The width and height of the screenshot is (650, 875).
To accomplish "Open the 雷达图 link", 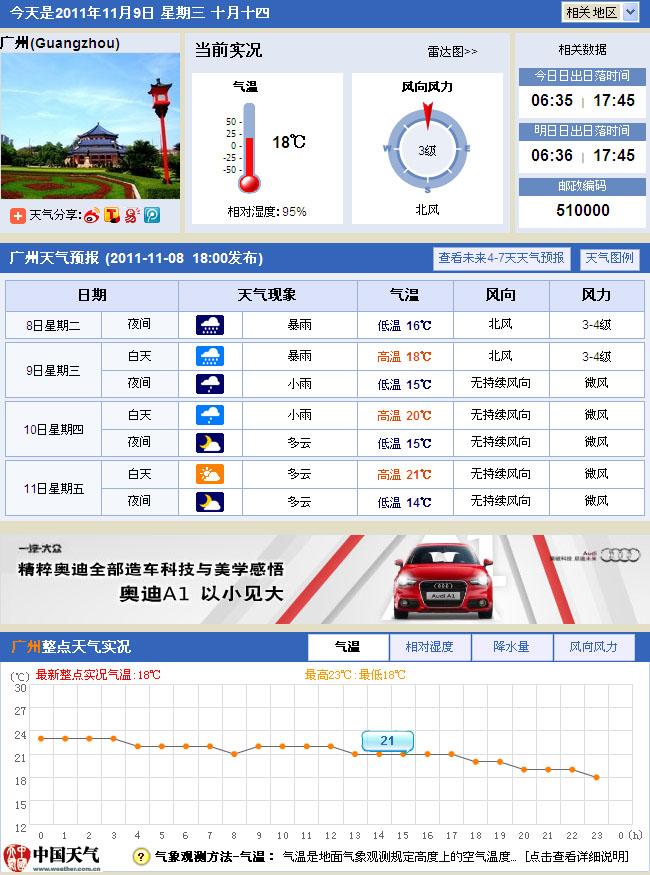I will click(452, 51).
